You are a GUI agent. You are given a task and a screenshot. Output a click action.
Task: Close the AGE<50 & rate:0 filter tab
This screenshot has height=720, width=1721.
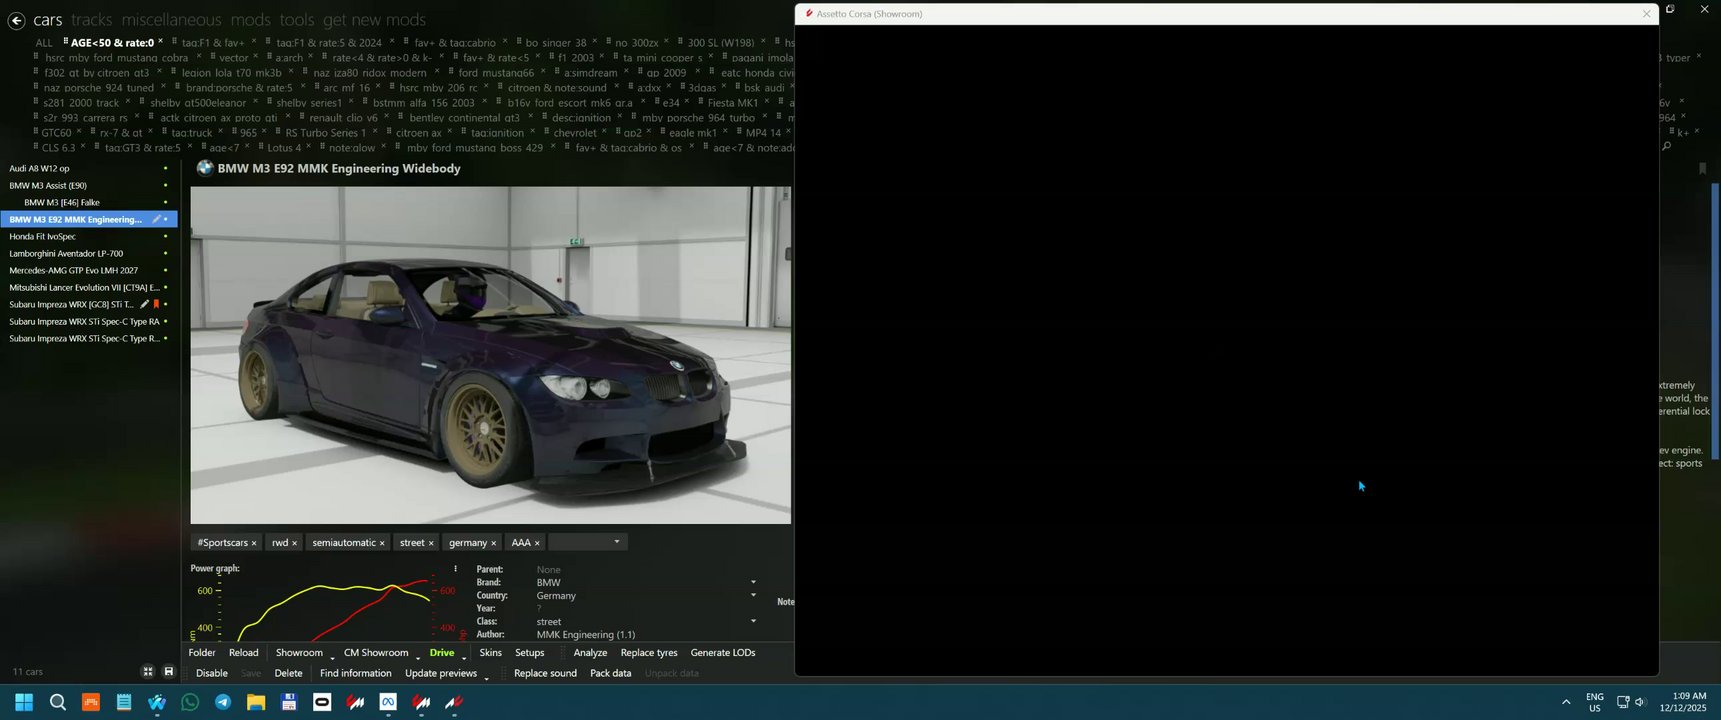(160, 42)
